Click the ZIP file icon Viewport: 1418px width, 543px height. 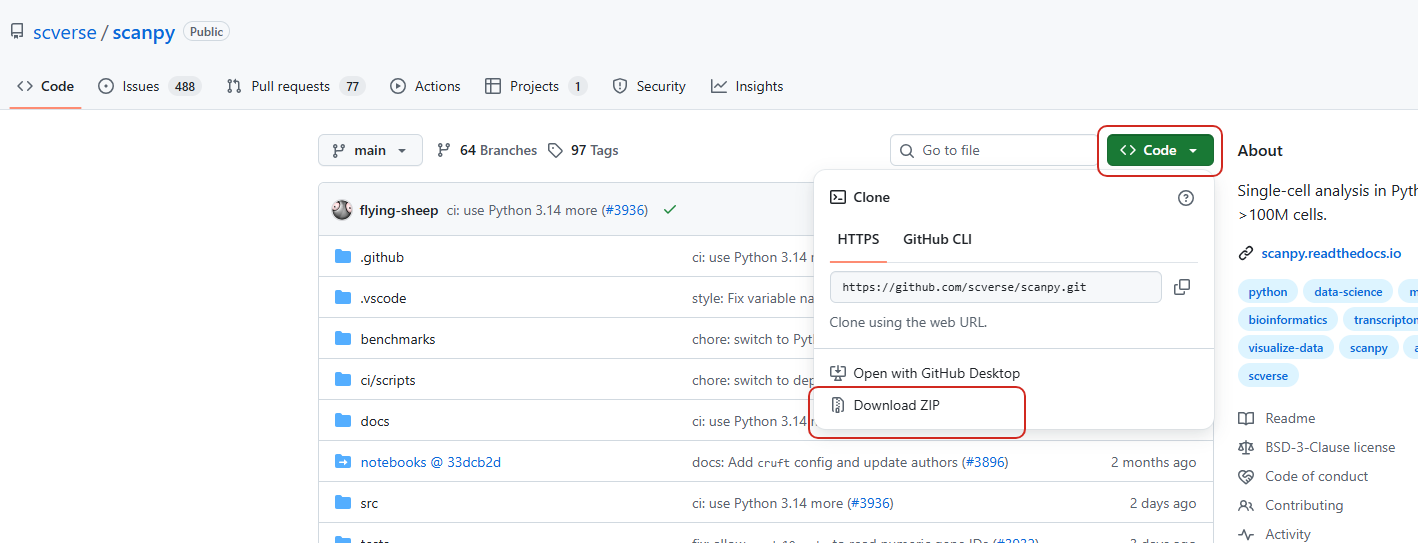(x=838, y=405)
